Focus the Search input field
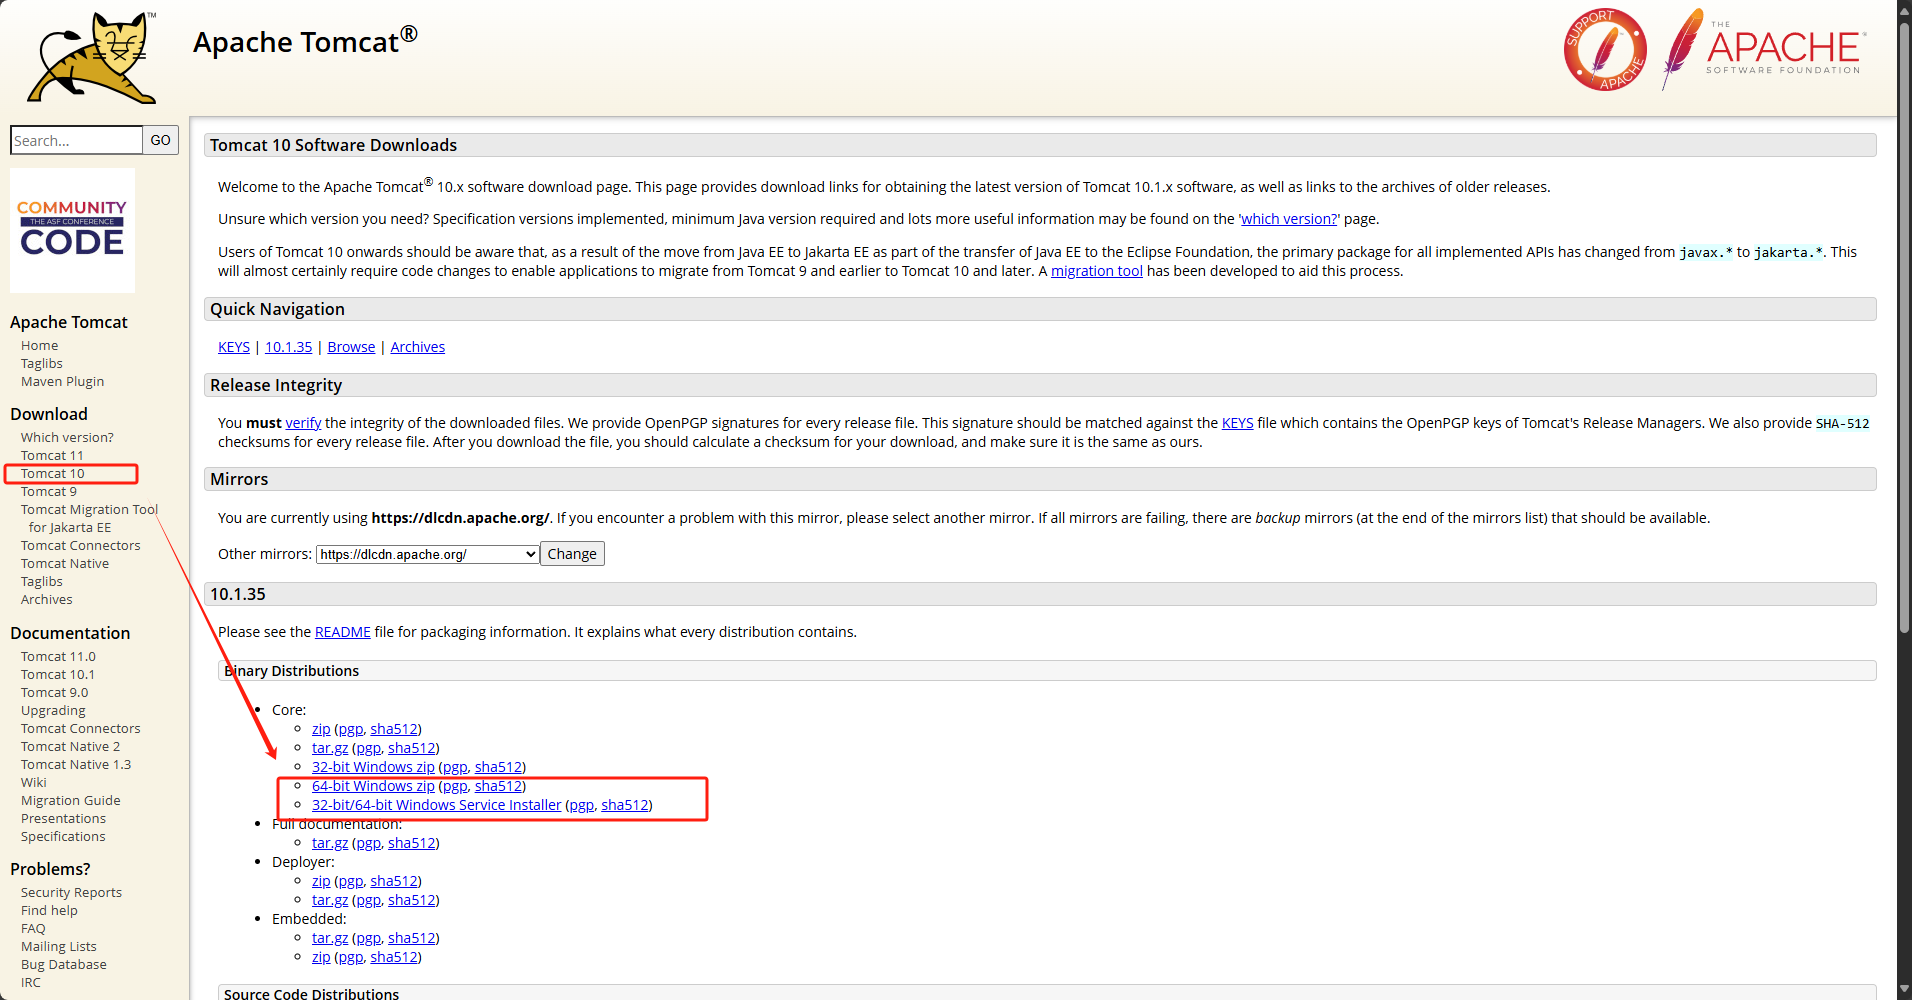The height and width of the screenshot is (1000, 1912). [76, 140]
